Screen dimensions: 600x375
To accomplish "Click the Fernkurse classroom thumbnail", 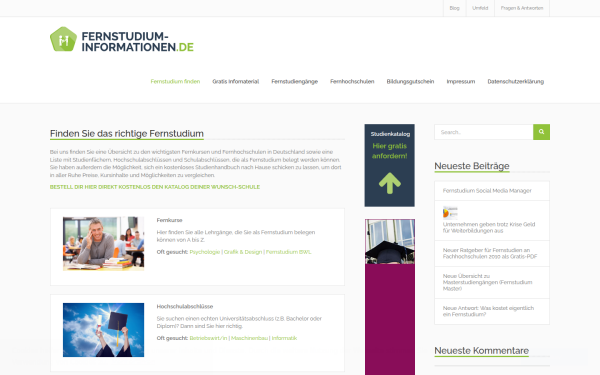I will tap(103, 244).
